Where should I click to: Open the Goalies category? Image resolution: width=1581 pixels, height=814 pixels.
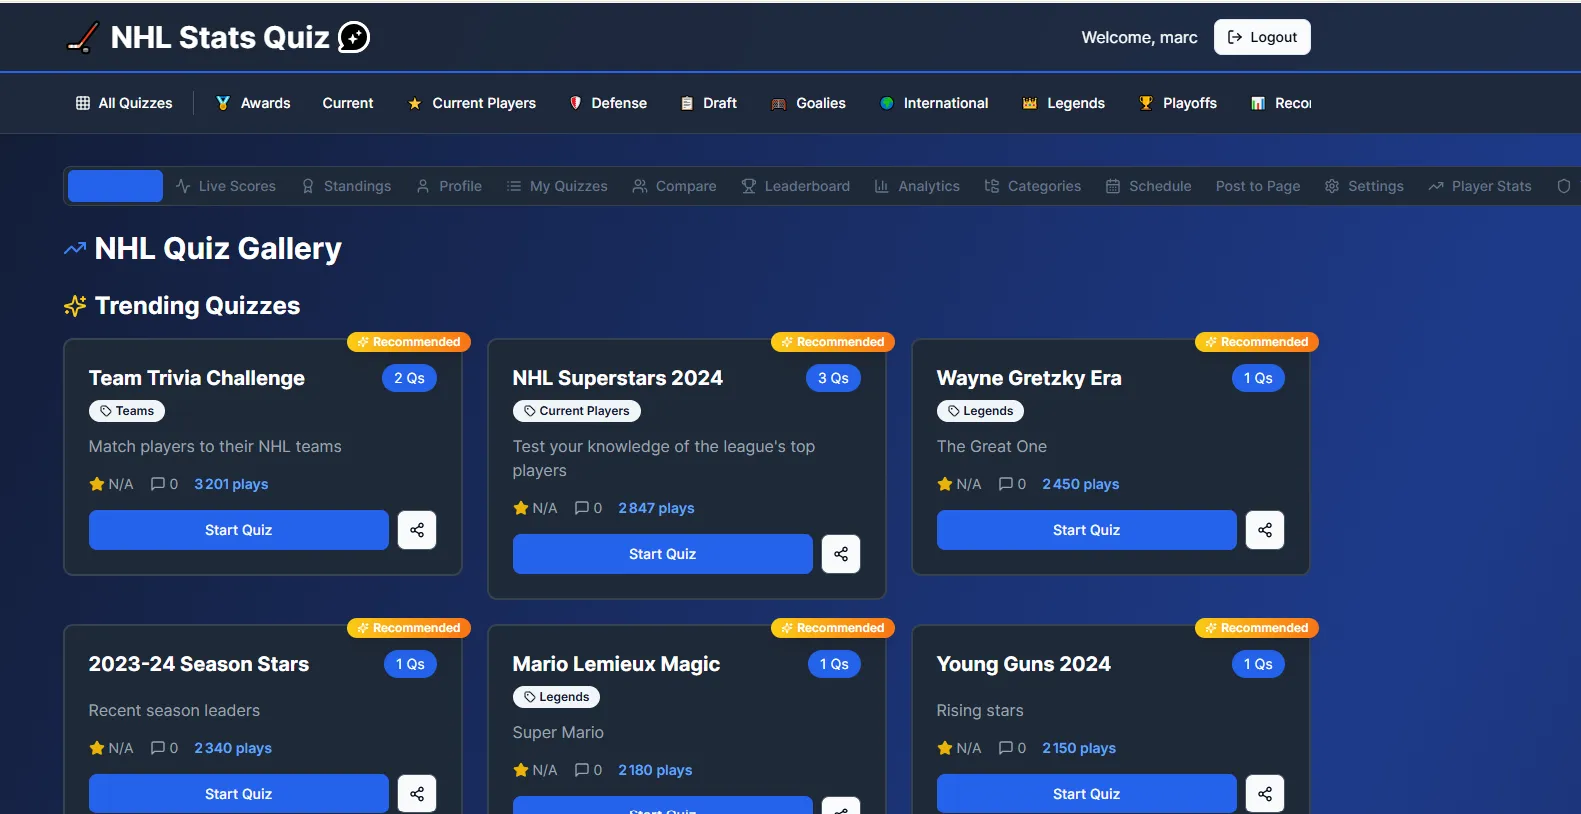tap(808, 103)
